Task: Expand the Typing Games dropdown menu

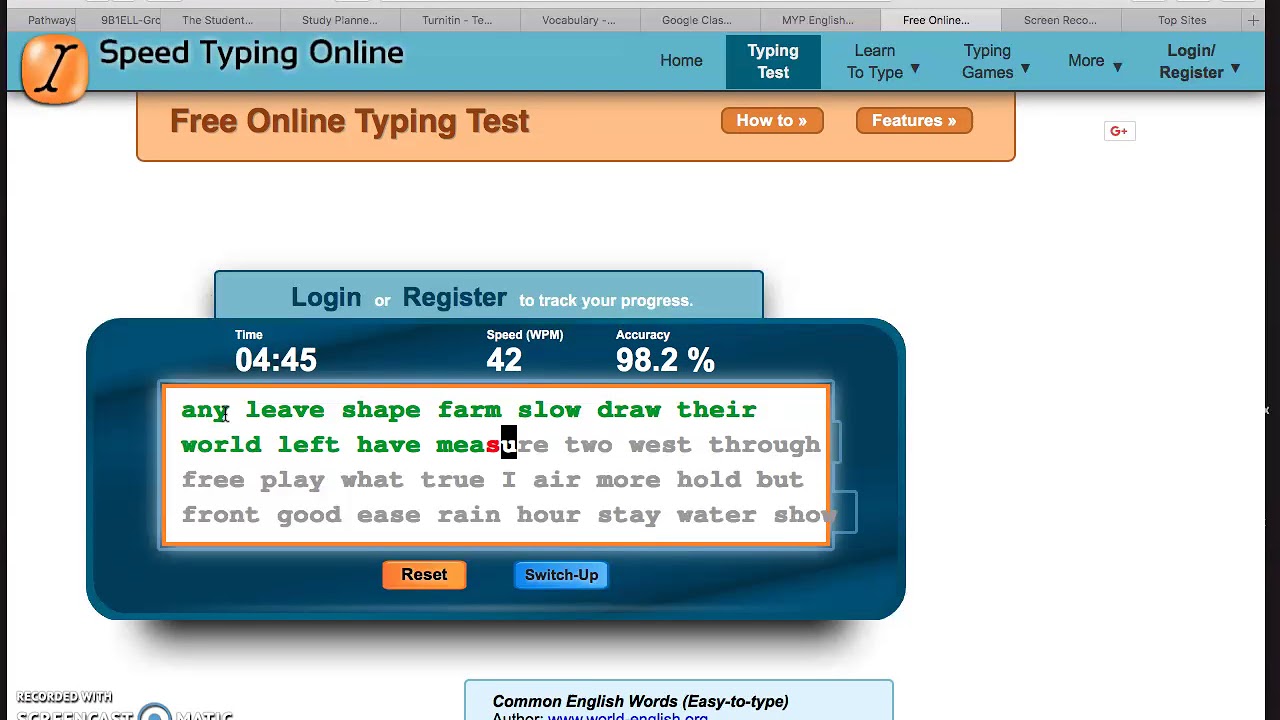Action: click(996, 61)
